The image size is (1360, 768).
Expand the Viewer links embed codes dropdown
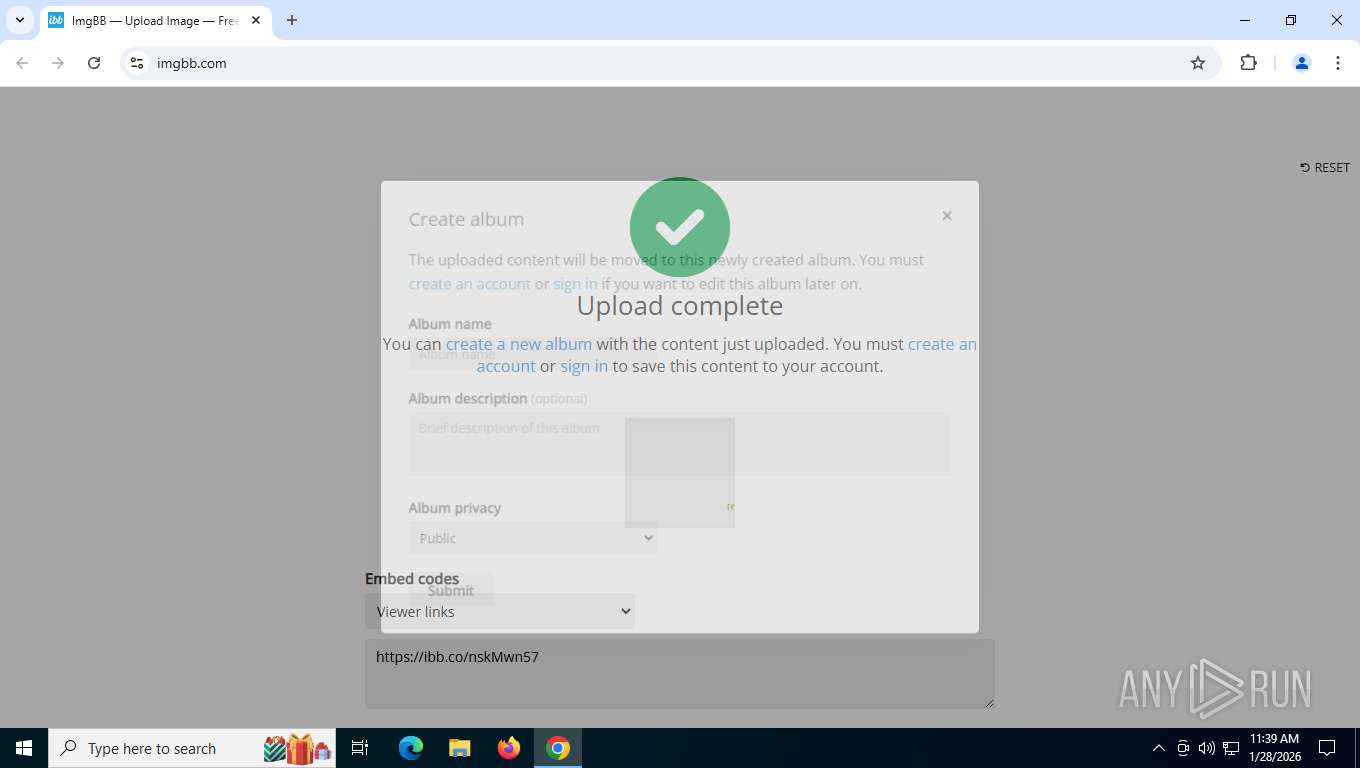tap(500, 611)
